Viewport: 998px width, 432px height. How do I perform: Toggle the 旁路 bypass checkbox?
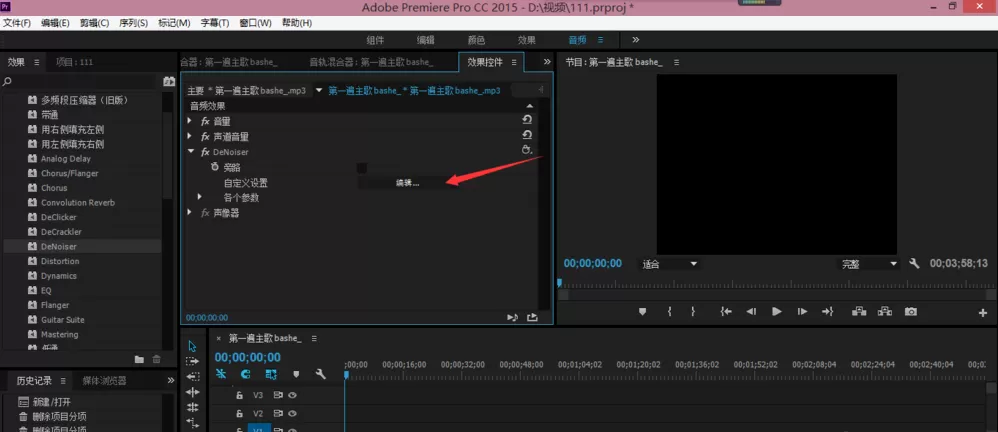362,168
